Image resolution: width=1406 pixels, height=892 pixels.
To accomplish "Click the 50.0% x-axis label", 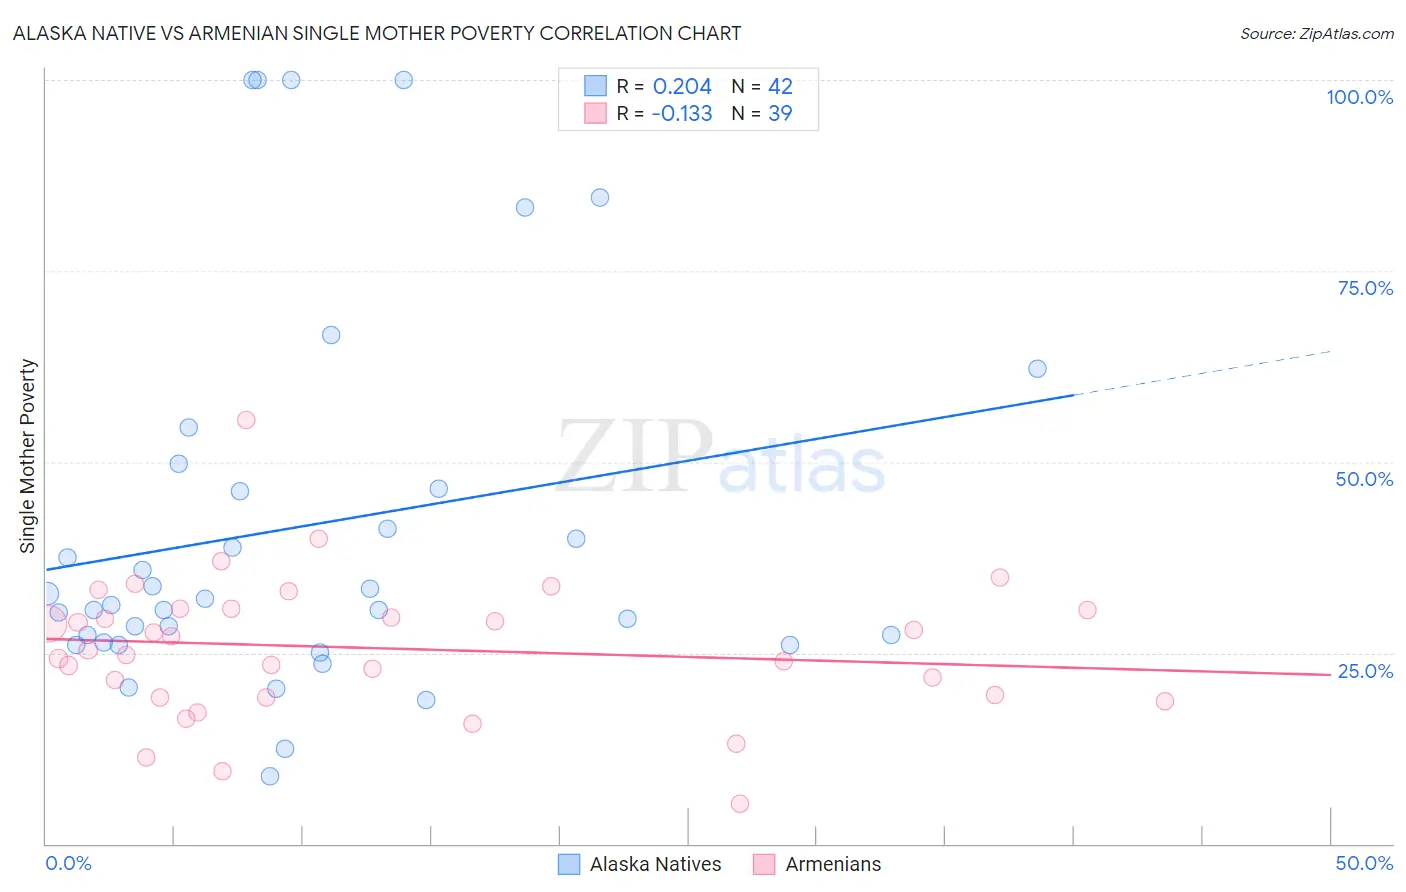I will point(1364,863).
